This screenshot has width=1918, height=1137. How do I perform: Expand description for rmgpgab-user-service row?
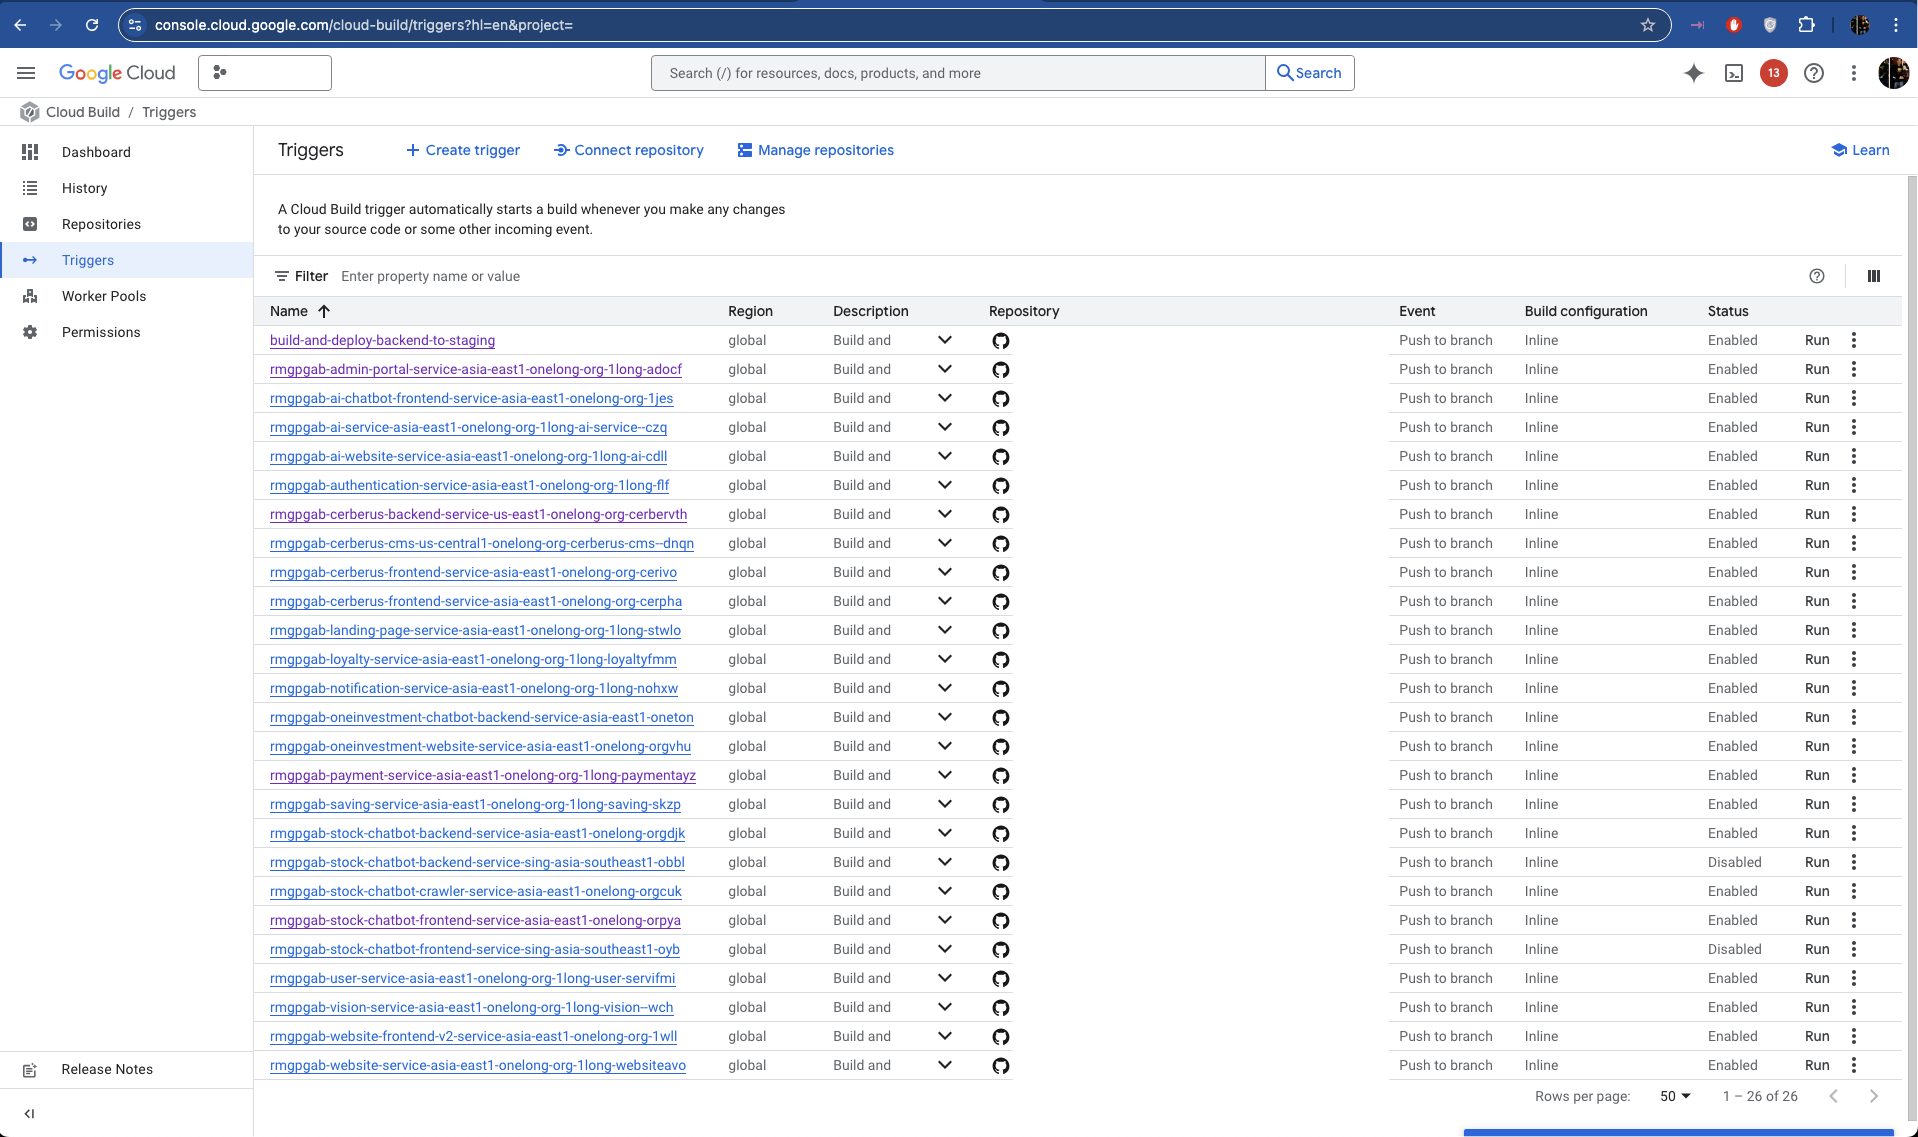[x=944, y=978]
